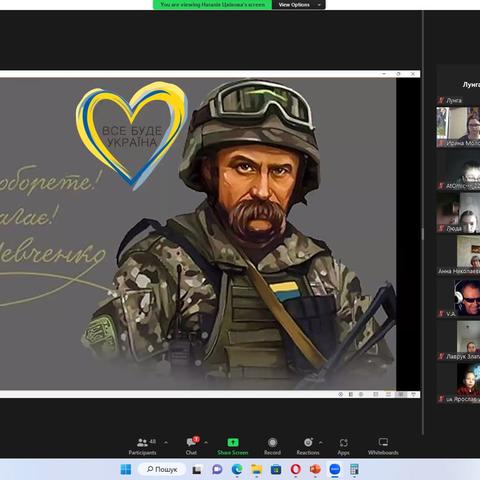The width and height of the screenshot is (480, 480).
Task: Open the Windows Start menu
Action: (x=126, y=469)
